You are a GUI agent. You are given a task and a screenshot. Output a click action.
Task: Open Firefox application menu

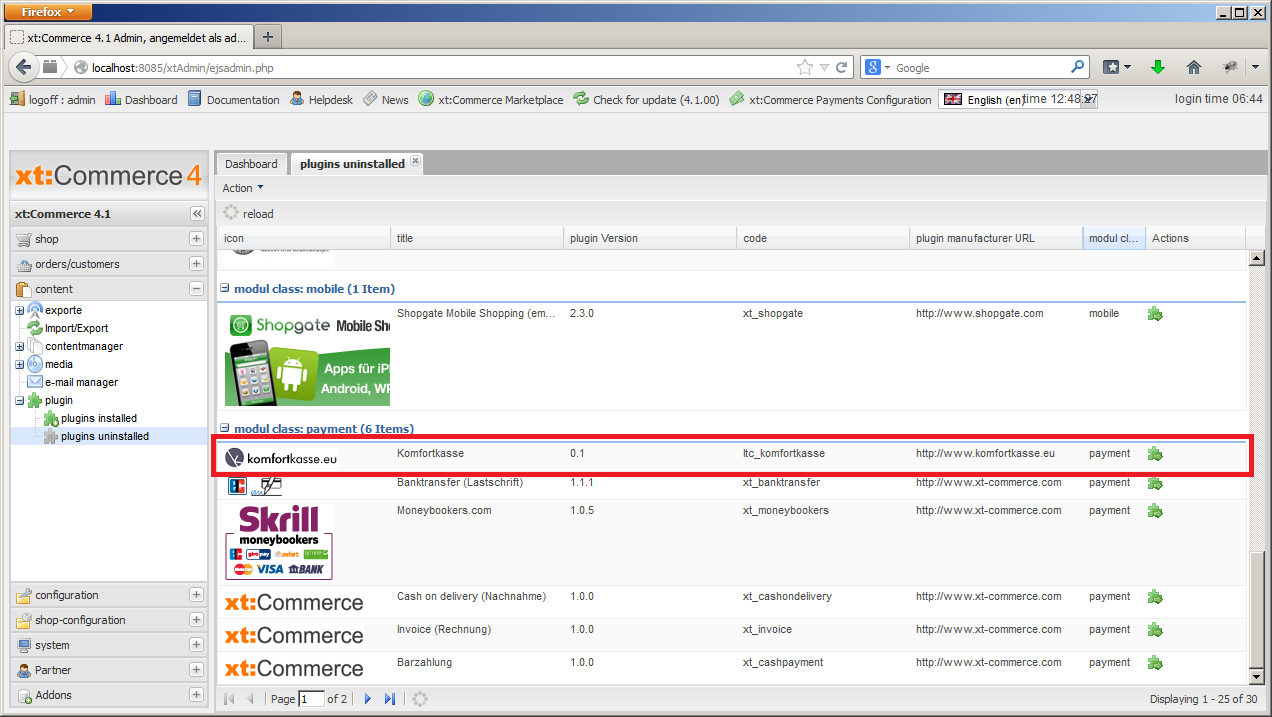click(48, 12)
